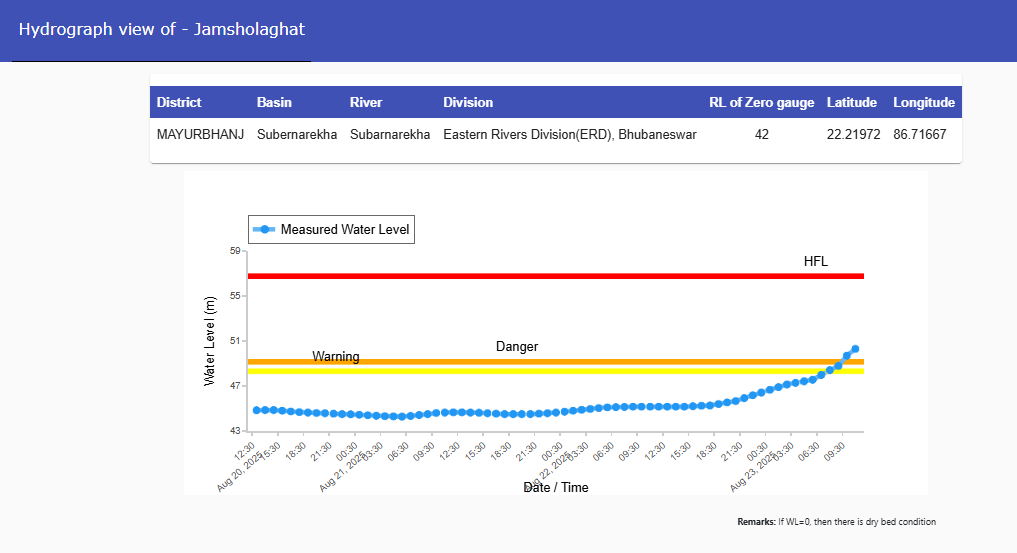Click the District column header
Image resolution: width=1017 pixels, height=553 pixels.
point(179,102)
